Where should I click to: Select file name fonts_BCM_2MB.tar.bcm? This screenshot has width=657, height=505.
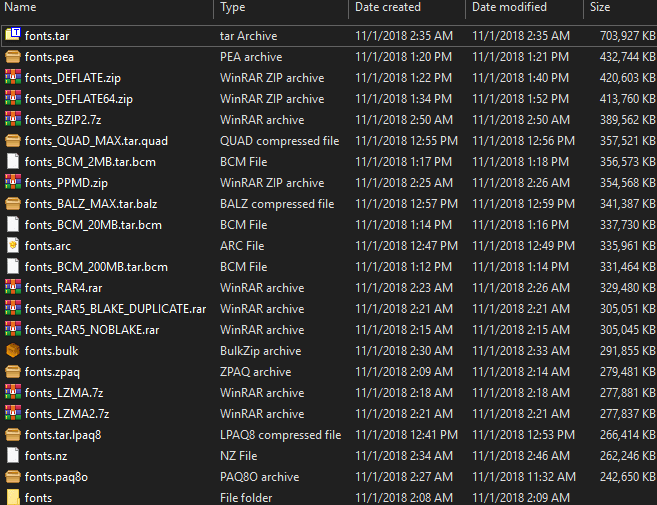(90, 162)
